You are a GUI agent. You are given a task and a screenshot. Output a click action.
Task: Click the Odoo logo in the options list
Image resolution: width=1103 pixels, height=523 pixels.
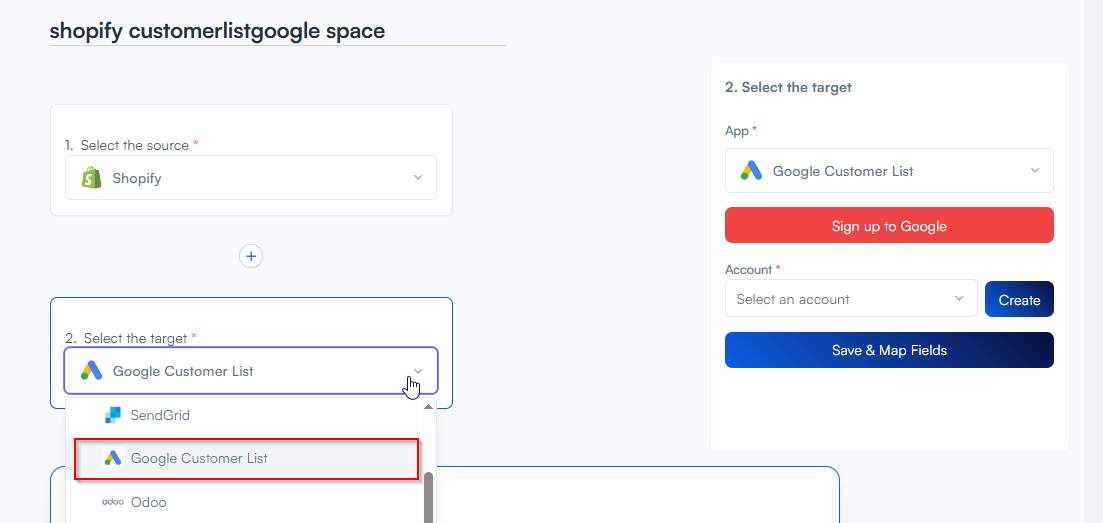pos(113,502)
